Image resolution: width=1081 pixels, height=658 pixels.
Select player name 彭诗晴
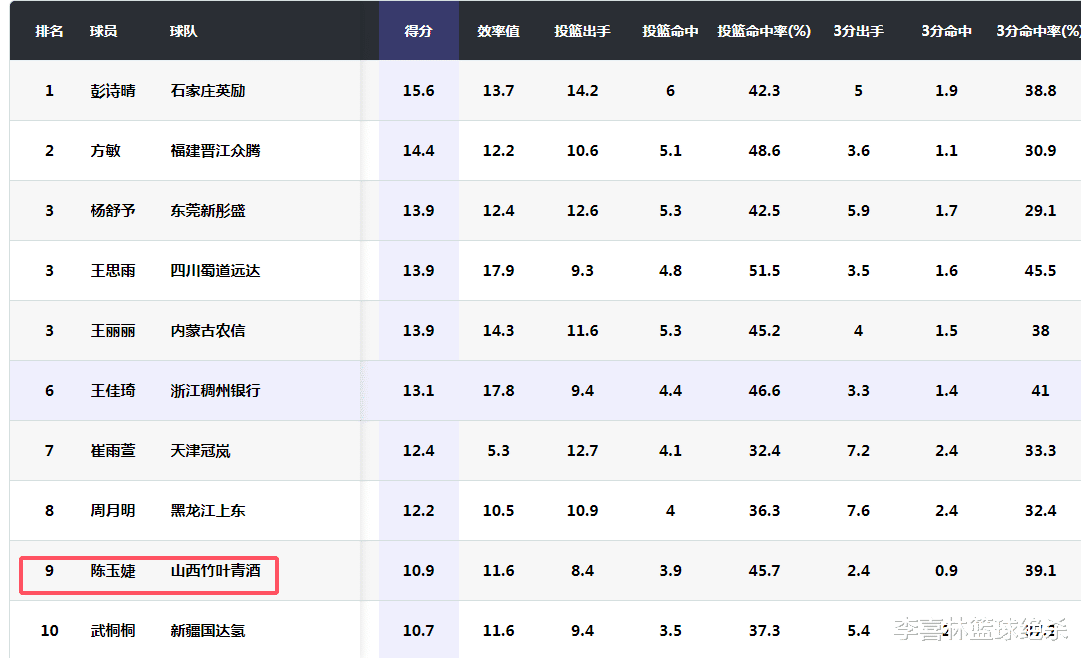click(x=113, y=91)
